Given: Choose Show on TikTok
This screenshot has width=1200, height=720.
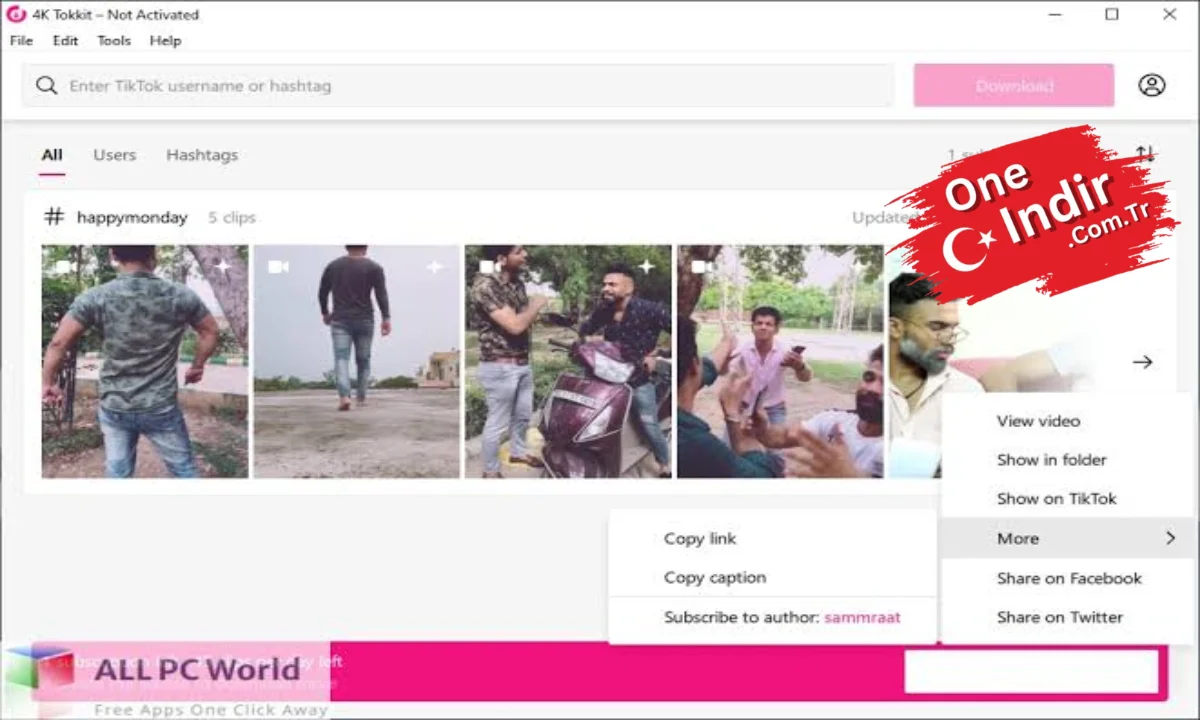Looking at the screenshot, I should coord(1069,499).
